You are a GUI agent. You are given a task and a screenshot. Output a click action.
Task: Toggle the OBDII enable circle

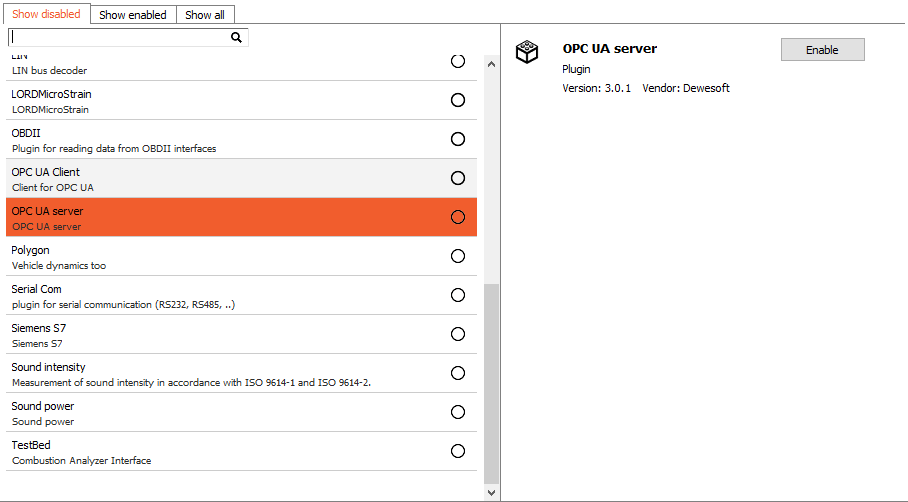(x=458, y=139)
